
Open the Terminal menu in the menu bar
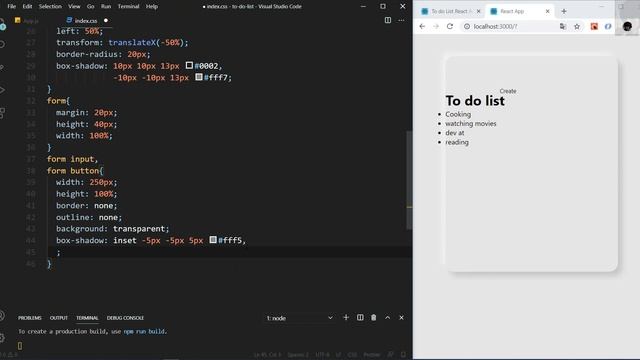click(128, 7)
